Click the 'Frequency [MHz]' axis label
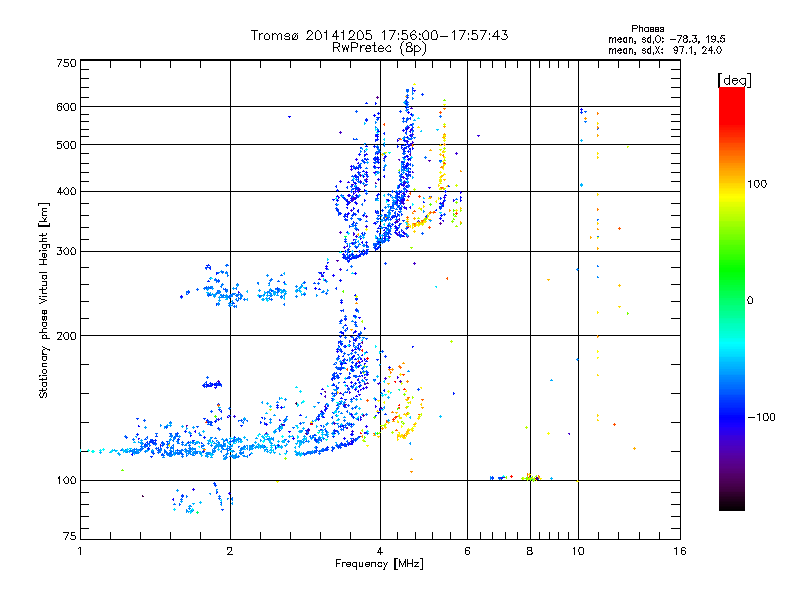The height and width of the screenshot is (600, 800). tap(379, 564)
